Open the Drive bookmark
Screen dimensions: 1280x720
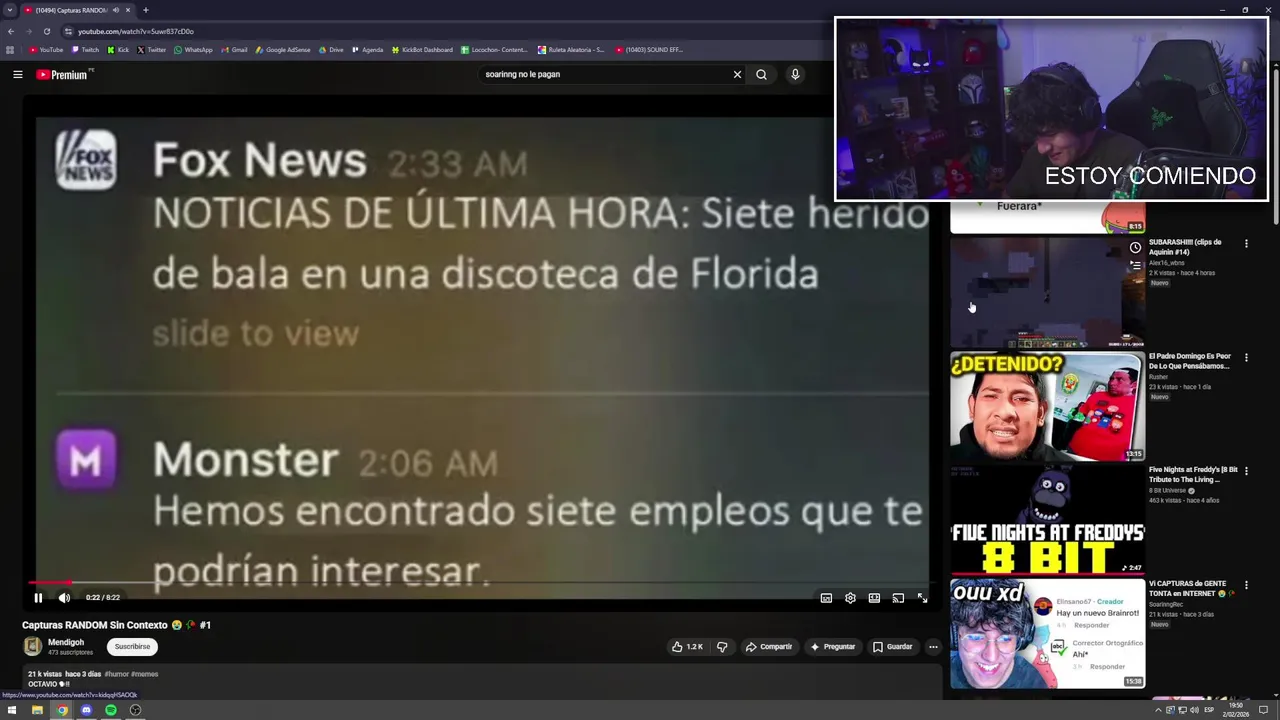[331, 49]
